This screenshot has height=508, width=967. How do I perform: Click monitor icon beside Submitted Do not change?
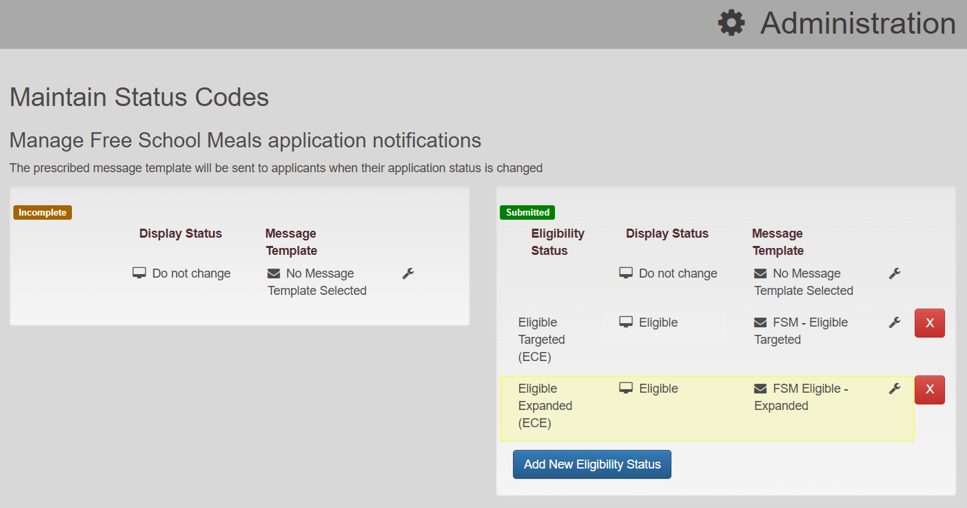point(626,272)
